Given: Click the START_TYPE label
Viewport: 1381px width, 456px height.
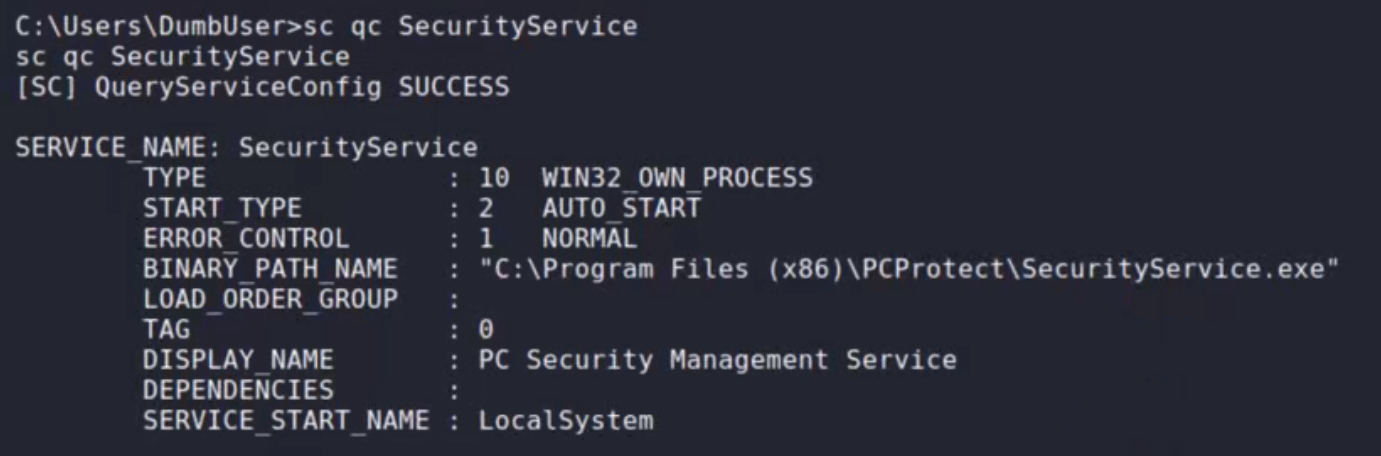Looking at the screenshot, I should 222,209.
